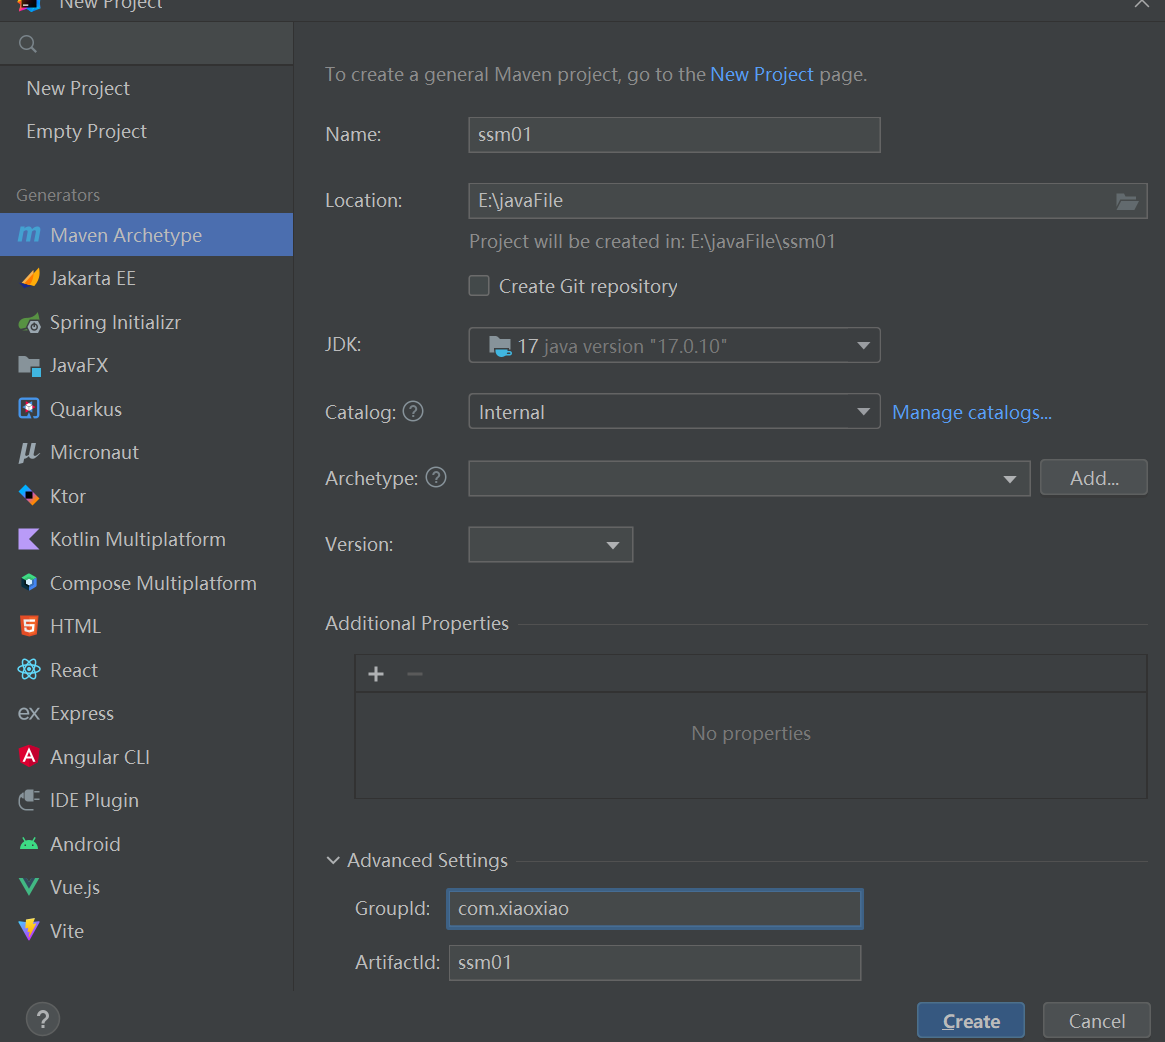Click the Name input field

674,135
